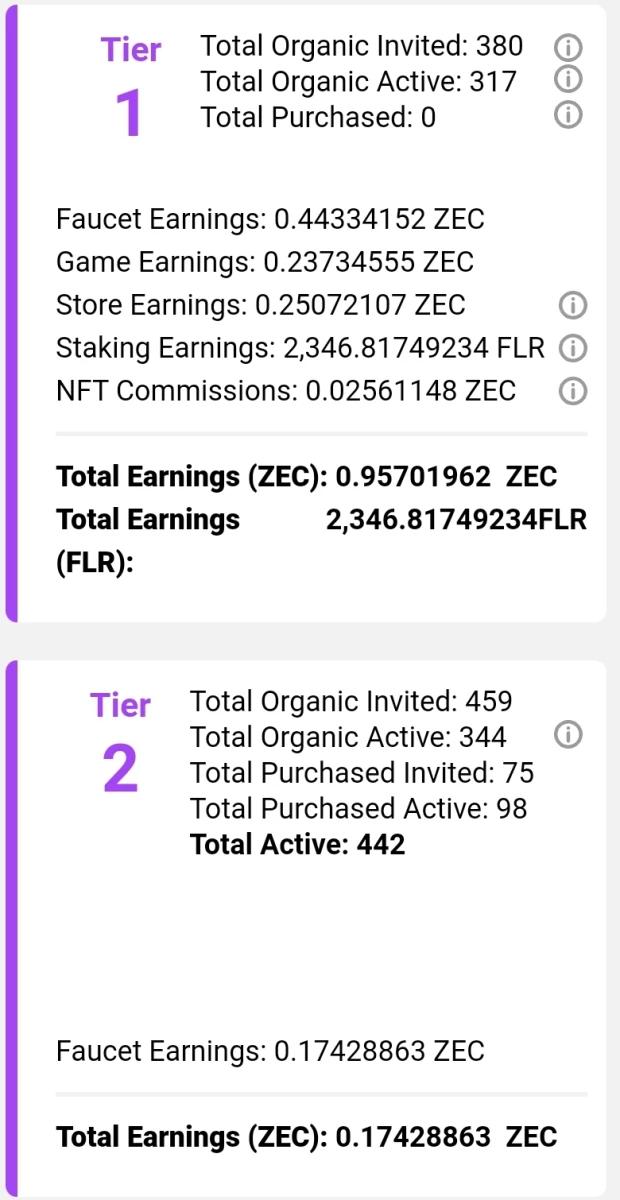Viewport: 620px width, 1200px height.
Task: Click Tier 2 Total Earnings (ZEC) row
Action: [307, 1137]
